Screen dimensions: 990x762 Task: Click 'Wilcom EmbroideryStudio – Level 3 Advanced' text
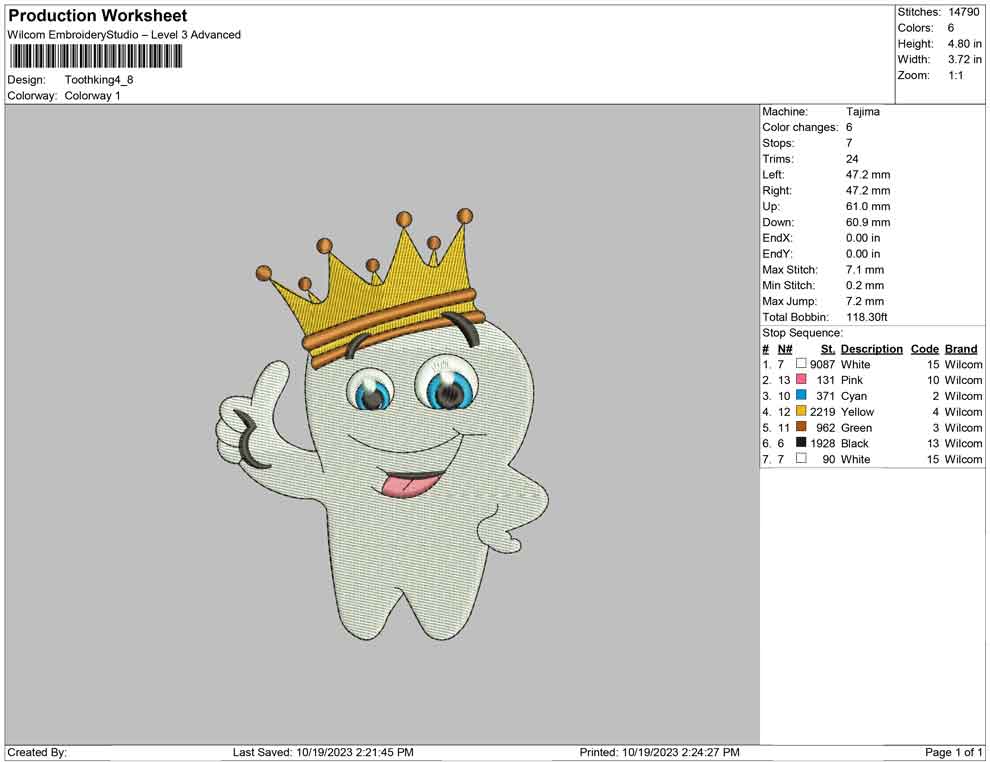pyautogui.click(x=124, y=35)
